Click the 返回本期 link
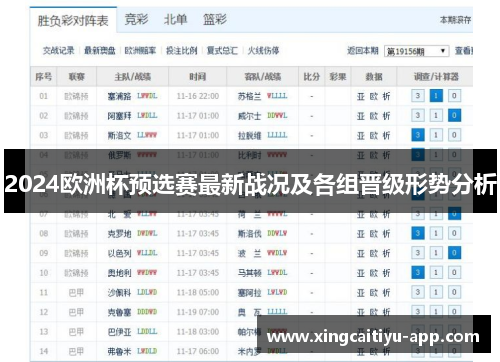 point(363,51)
